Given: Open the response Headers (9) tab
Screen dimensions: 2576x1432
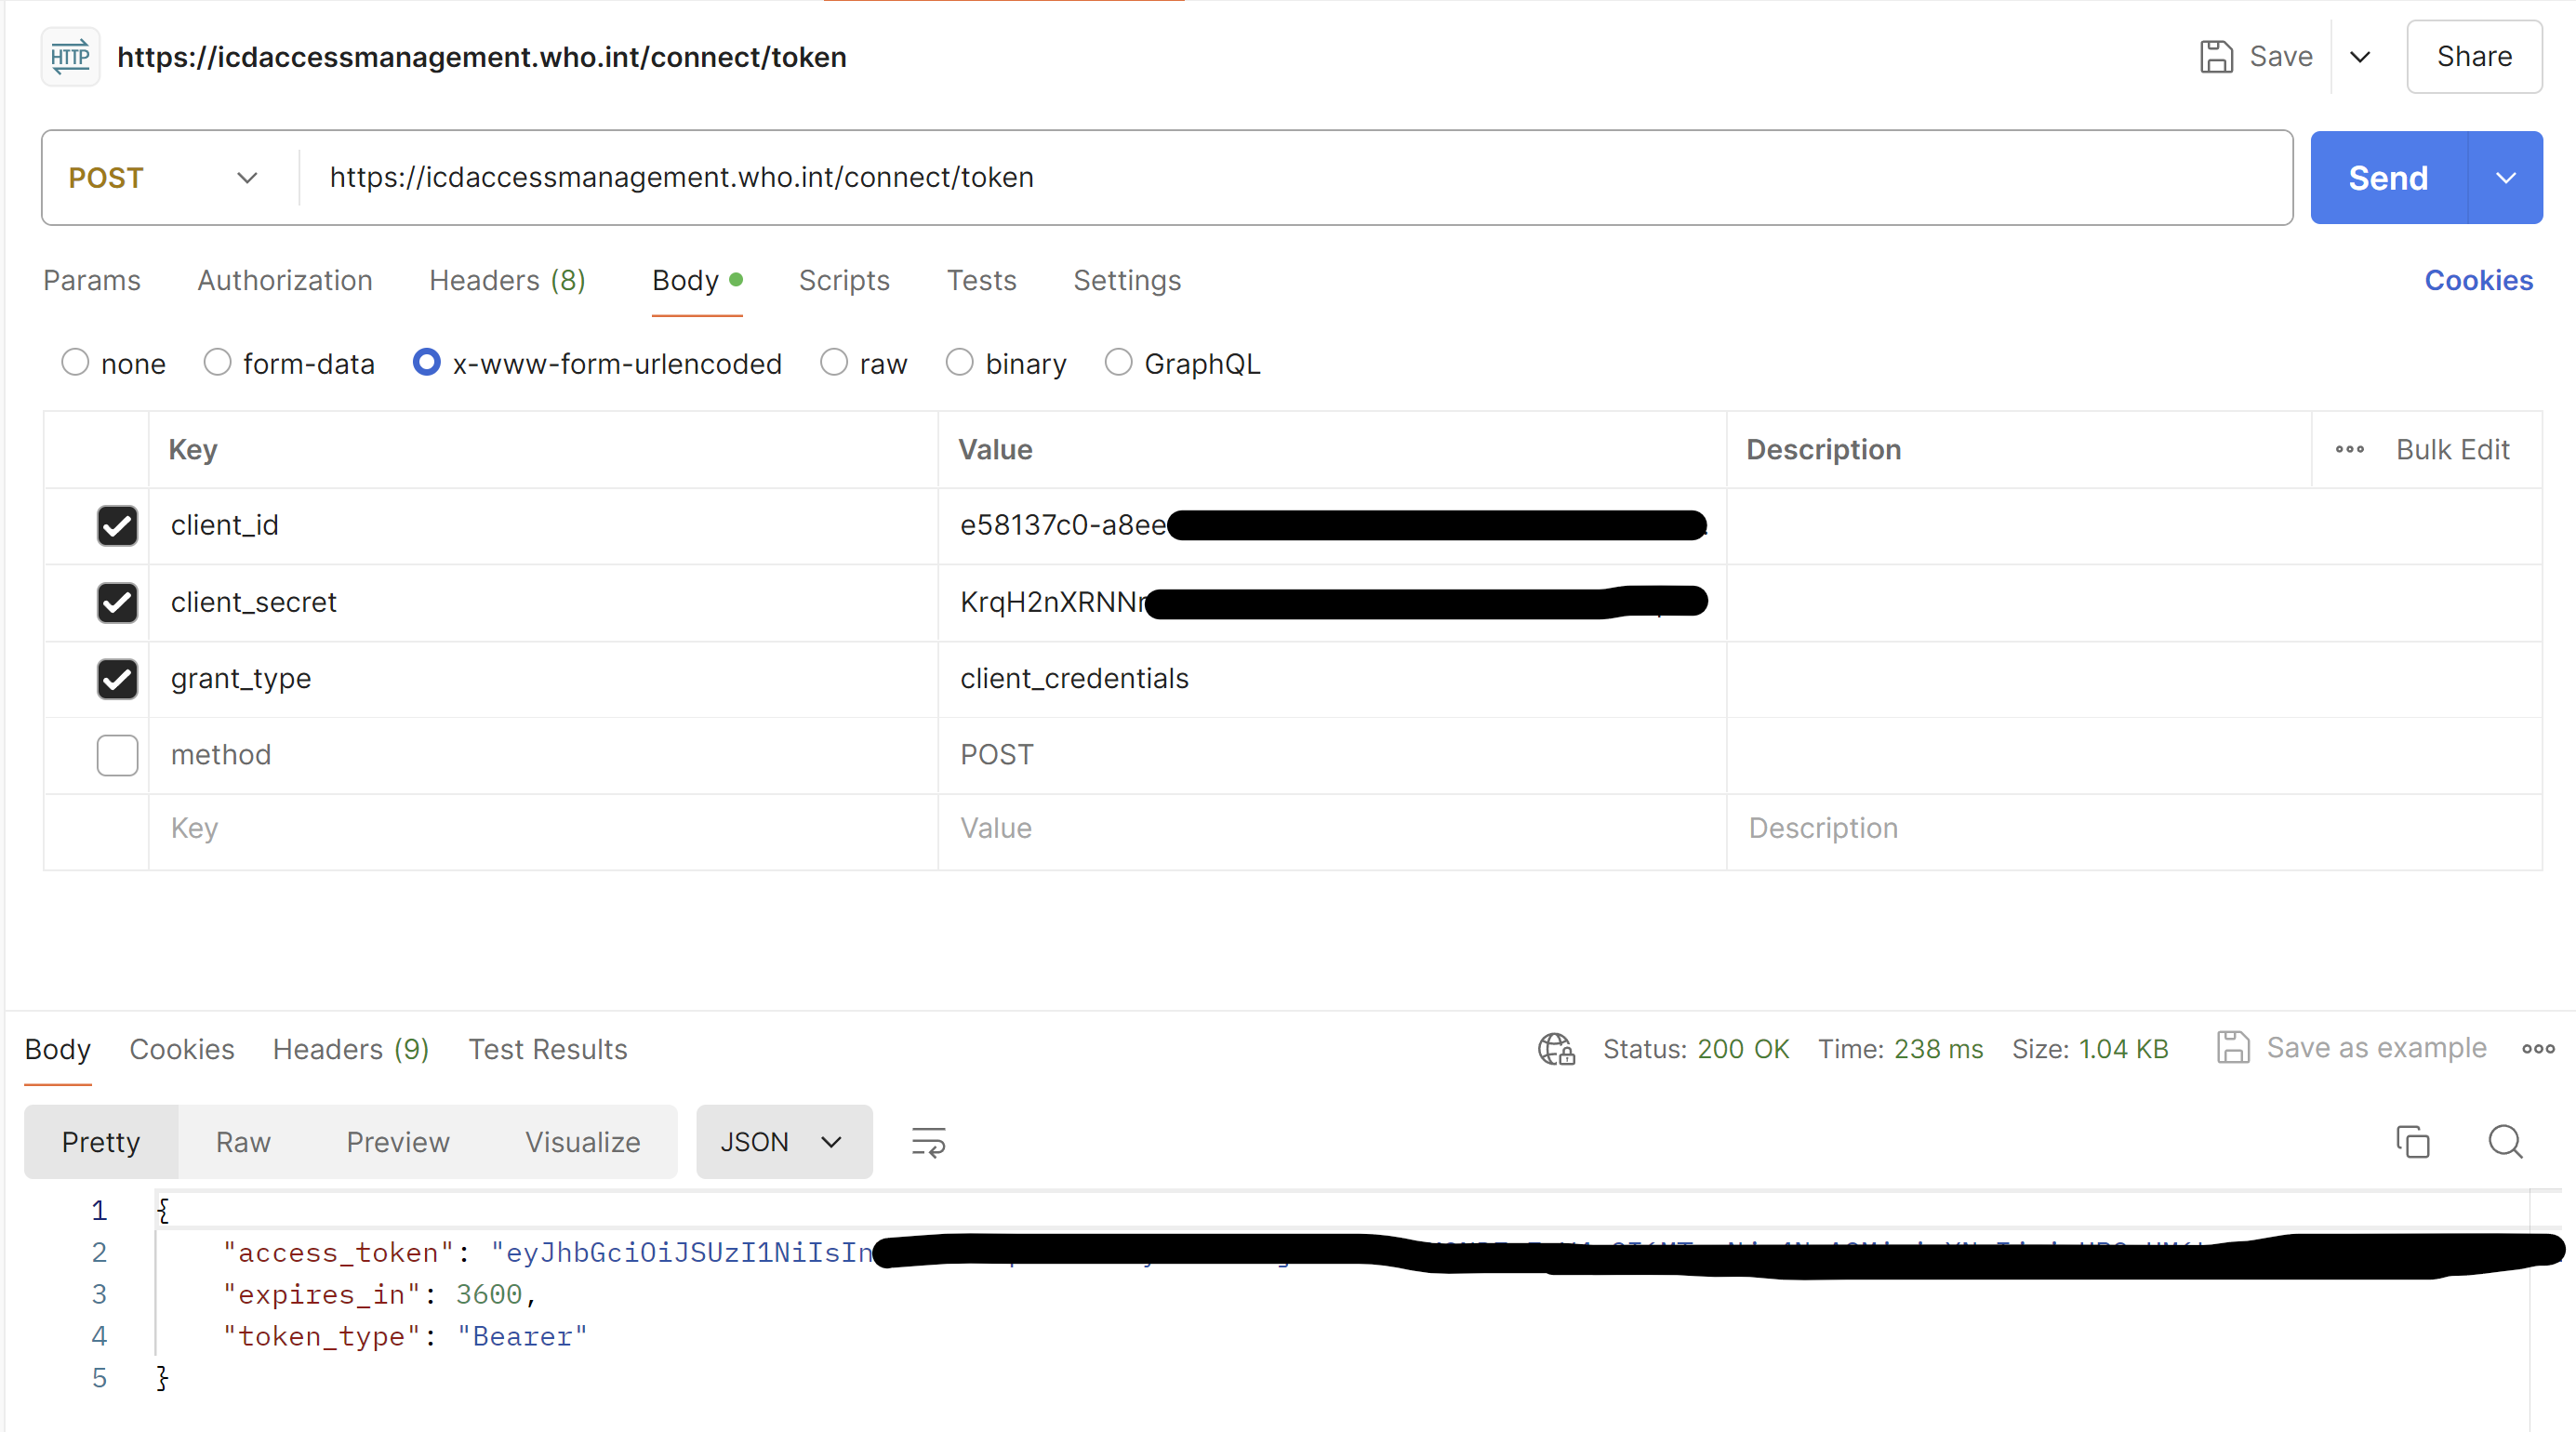Looking at the screenshot, I should (x=351, y=1049).
